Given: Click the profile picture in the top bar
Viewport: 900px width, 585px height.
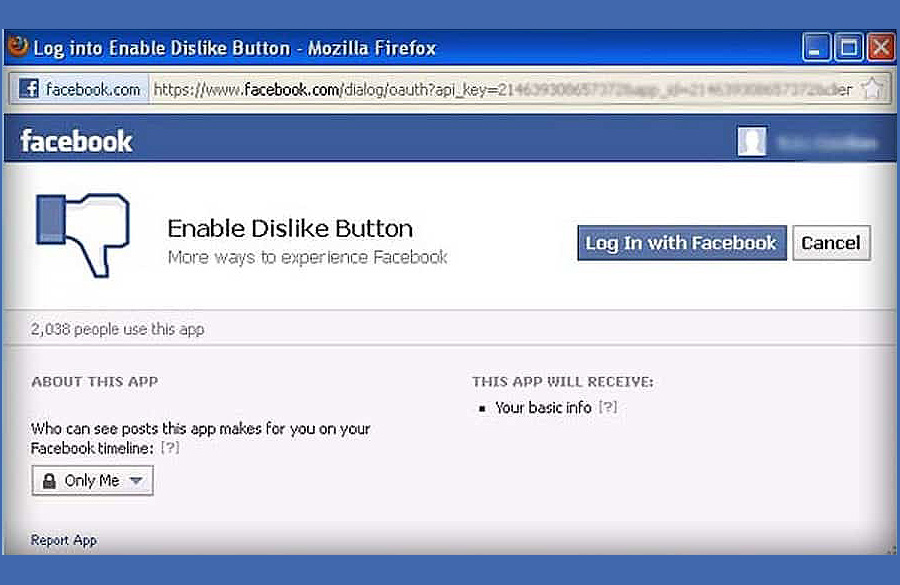Looking at the screenshot, I should (752, 141).
